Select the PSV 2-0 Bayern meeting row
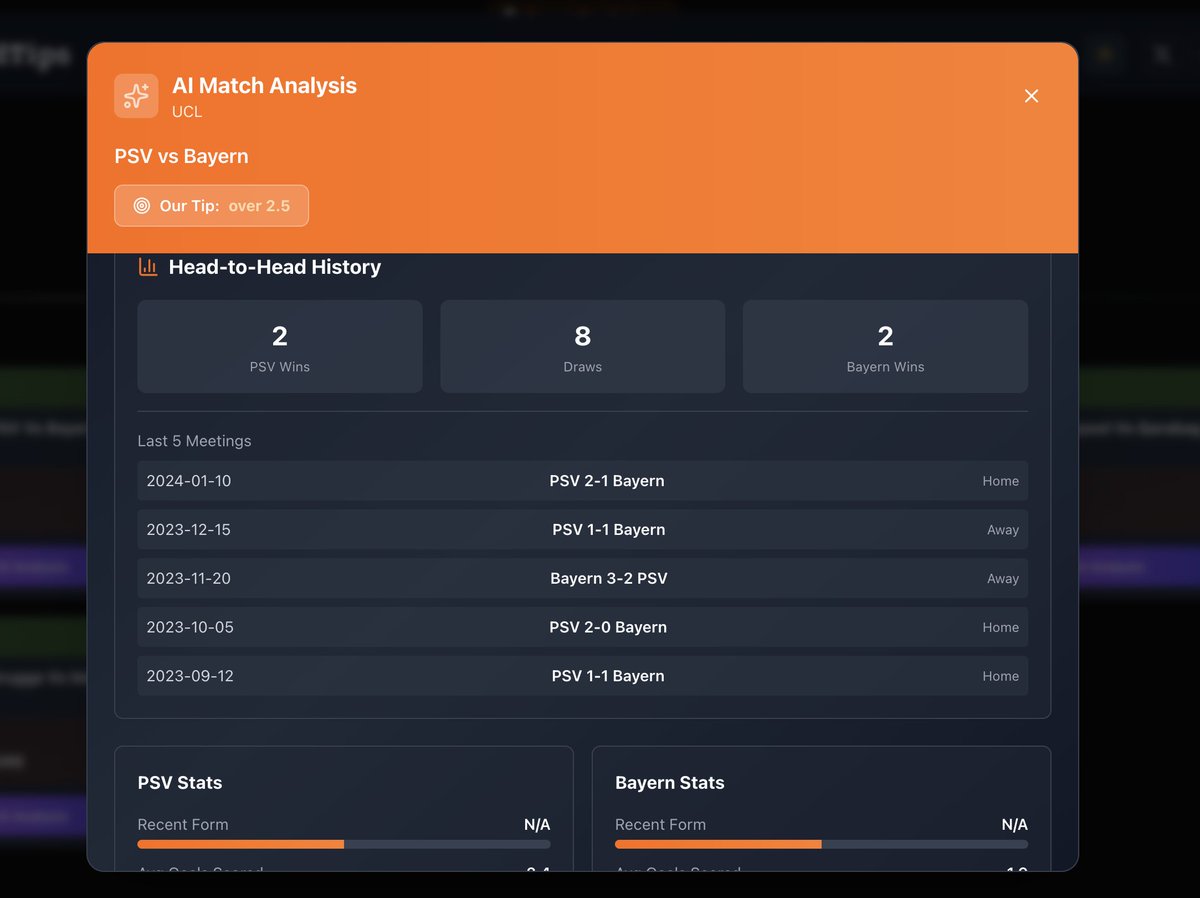1200x898 pixels. coord(583,628)
